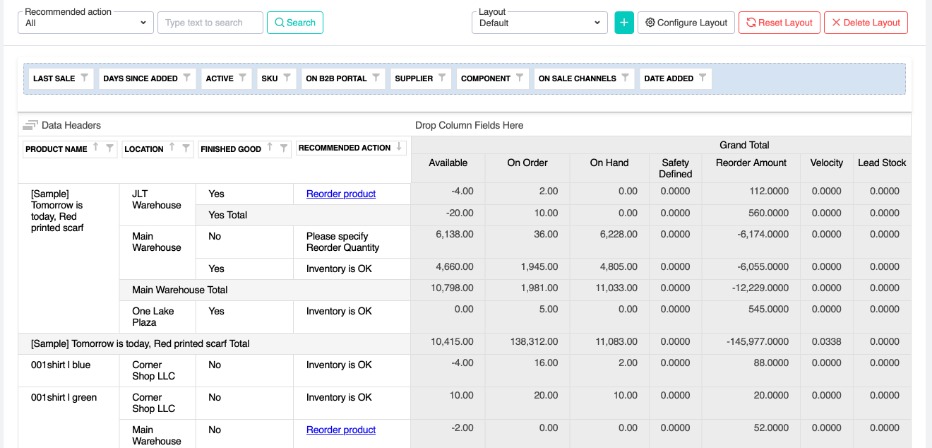932x448 pixels.
Task: Open filter for Days Since Added field
Action: [187, 77]
